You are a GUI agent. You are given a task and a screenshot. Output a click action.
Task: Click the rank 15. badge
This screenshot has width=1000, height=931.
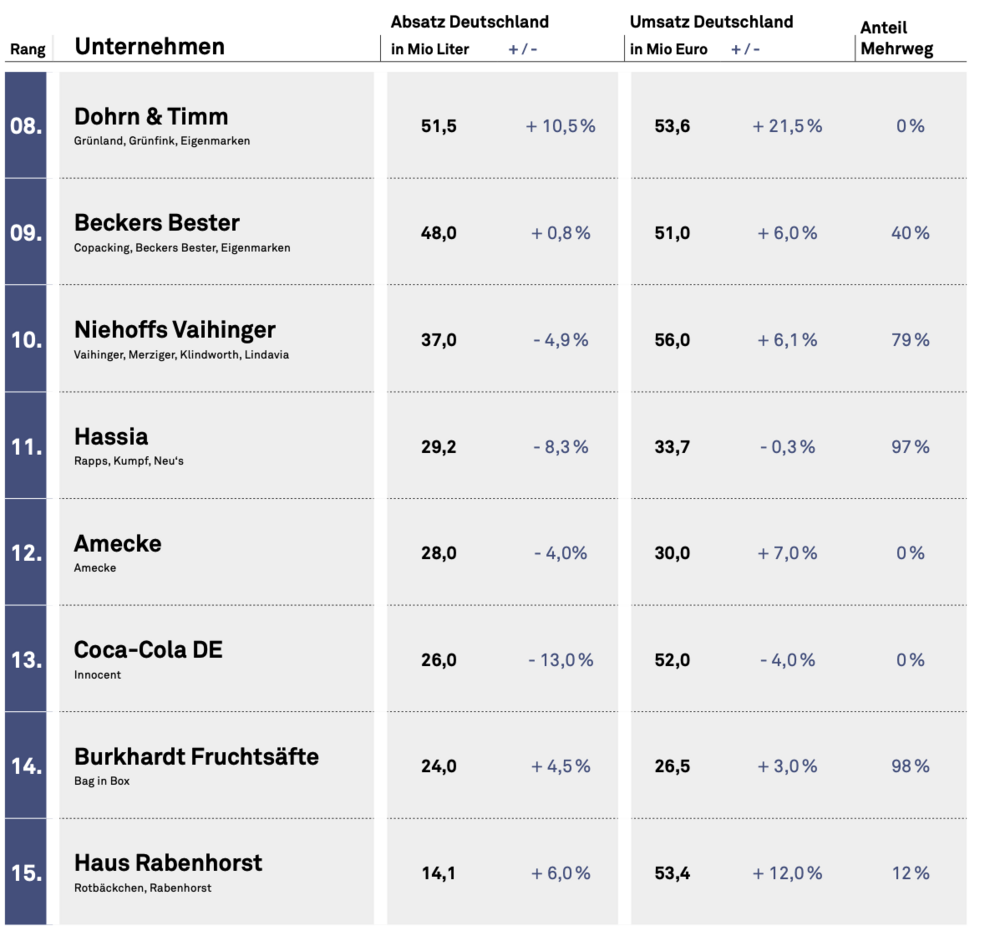26,873
